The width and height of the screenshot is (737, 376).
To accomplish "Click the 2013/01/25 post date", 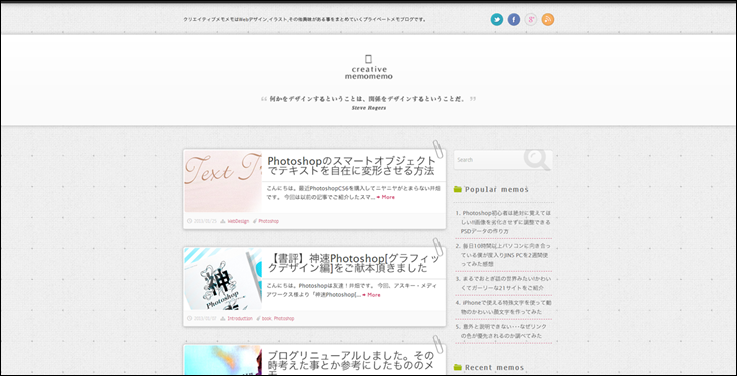I will point(205,221).
